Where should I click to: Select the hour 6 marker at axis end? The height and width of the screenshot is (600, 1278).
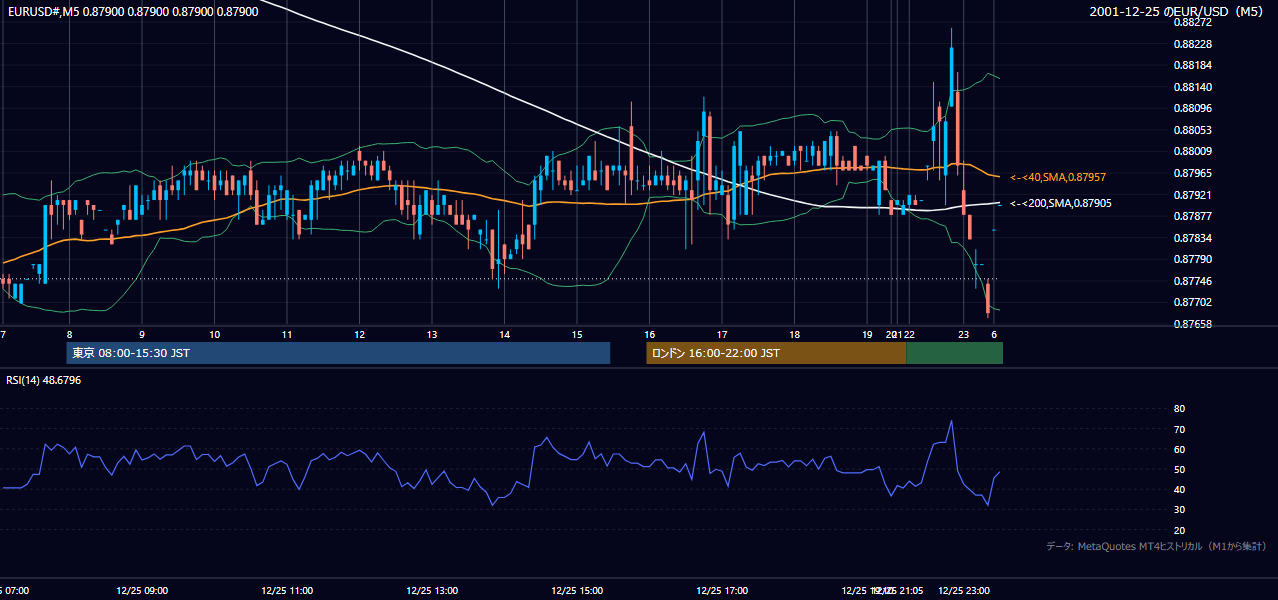point(994,334)
